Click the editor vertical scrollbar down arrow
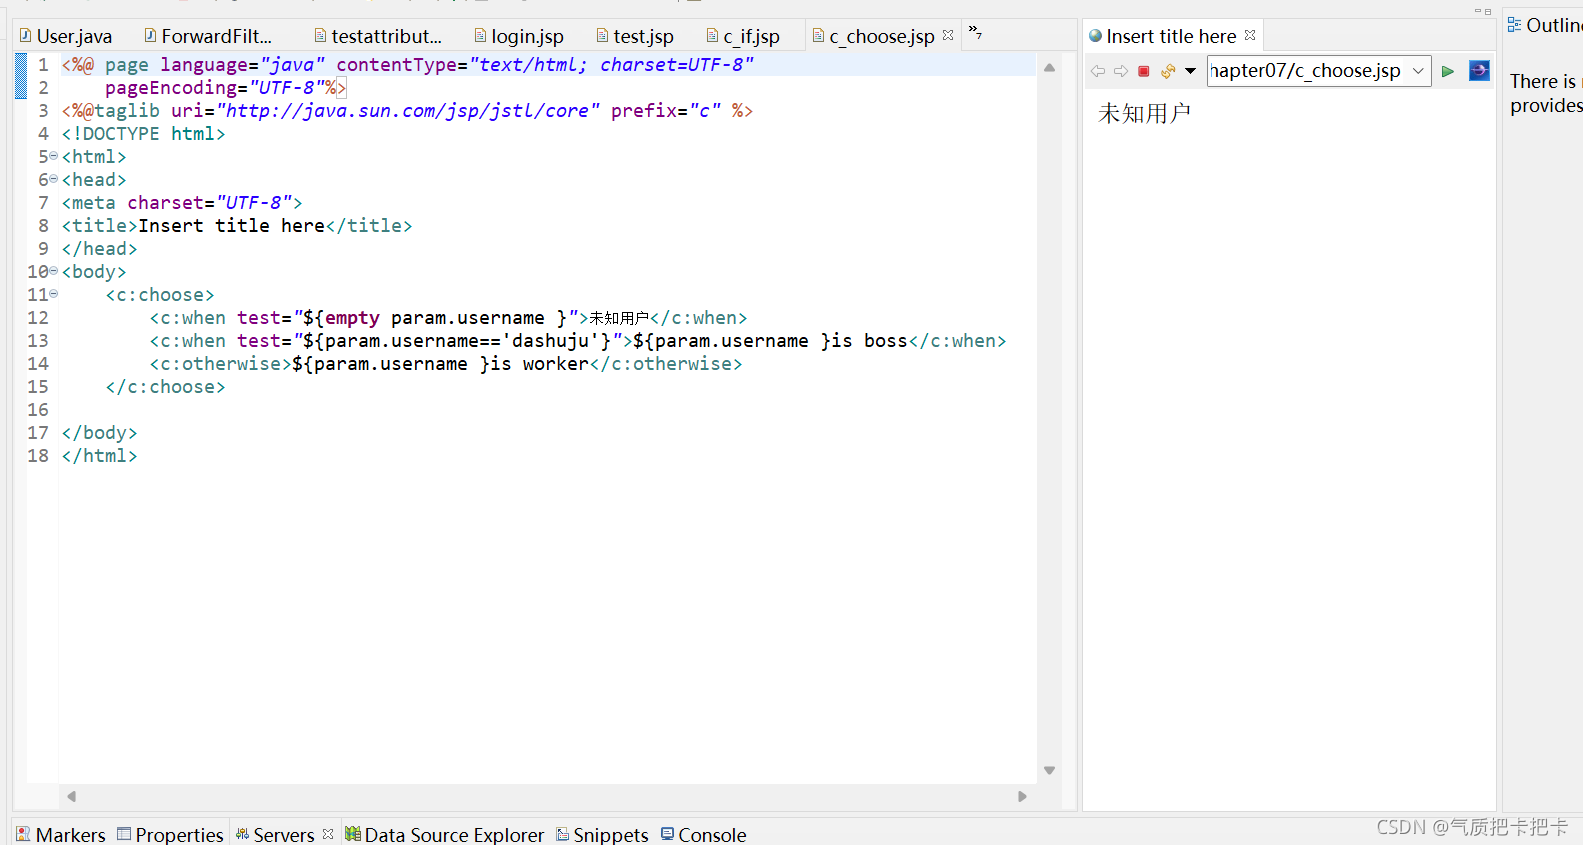The height and width of the screenshot is (845, 1583). [1049, 770]
